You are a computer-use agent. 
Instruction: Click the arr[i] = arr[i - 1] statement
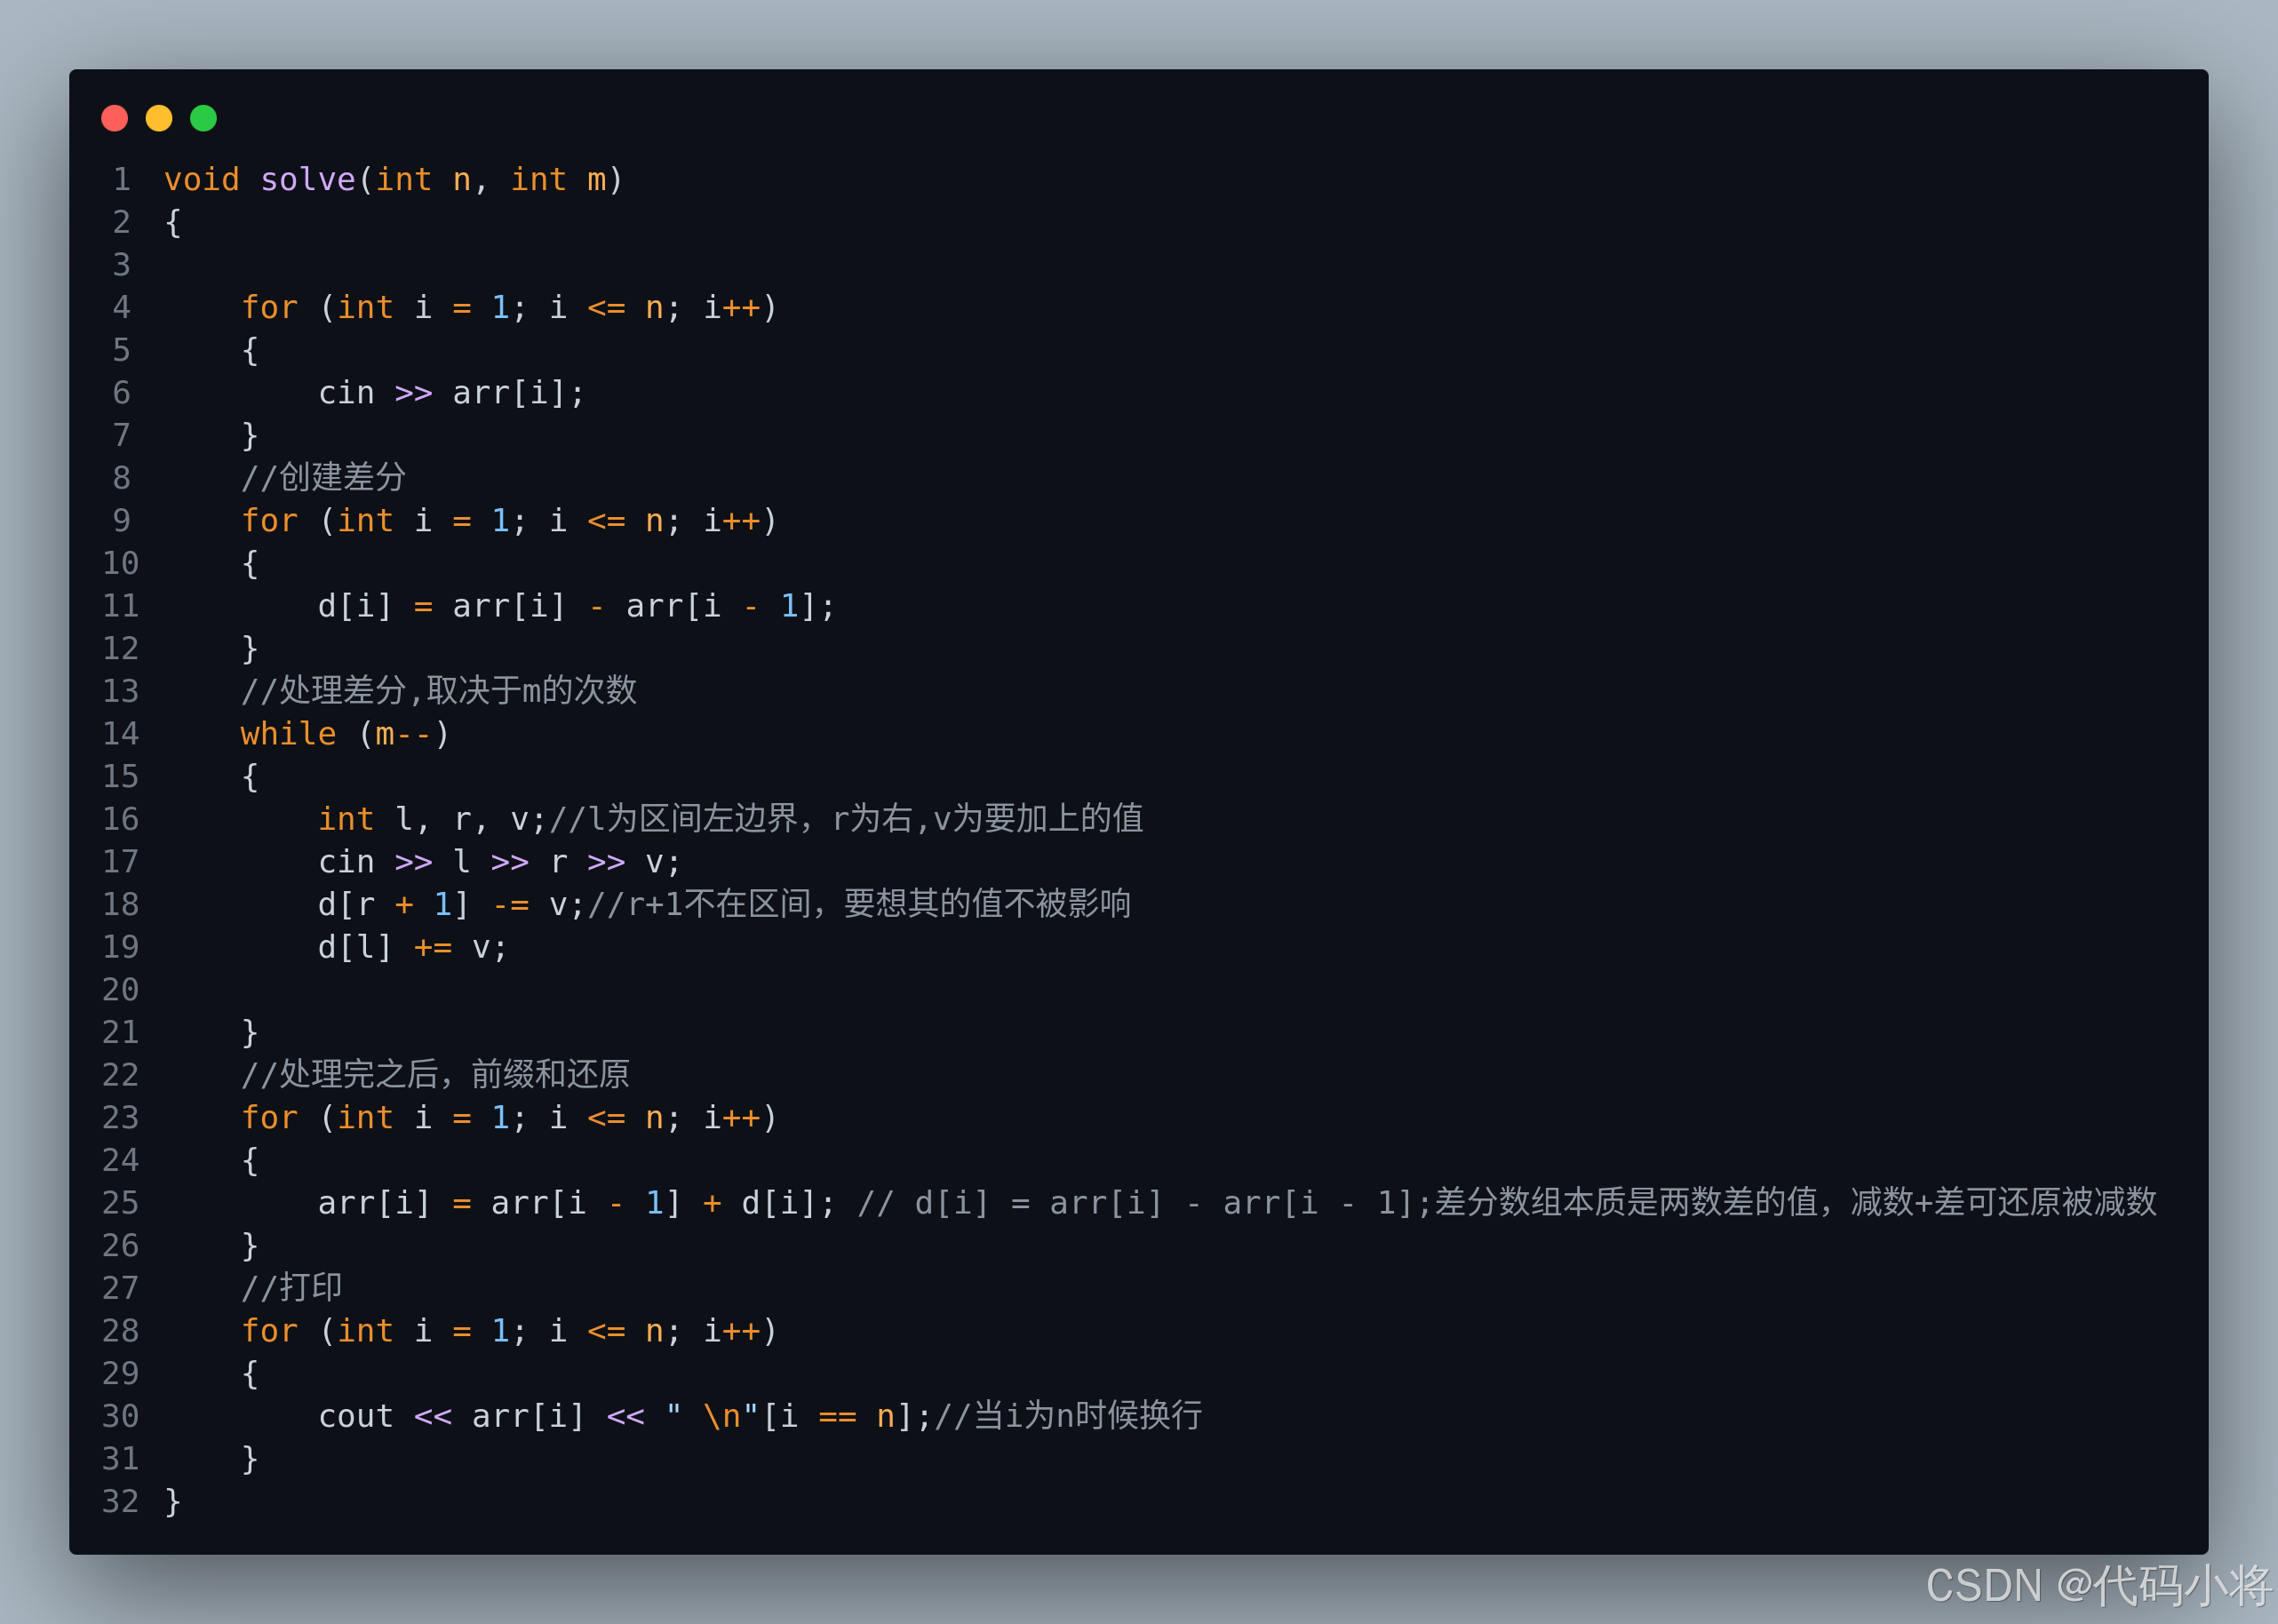coord(575,1203)
